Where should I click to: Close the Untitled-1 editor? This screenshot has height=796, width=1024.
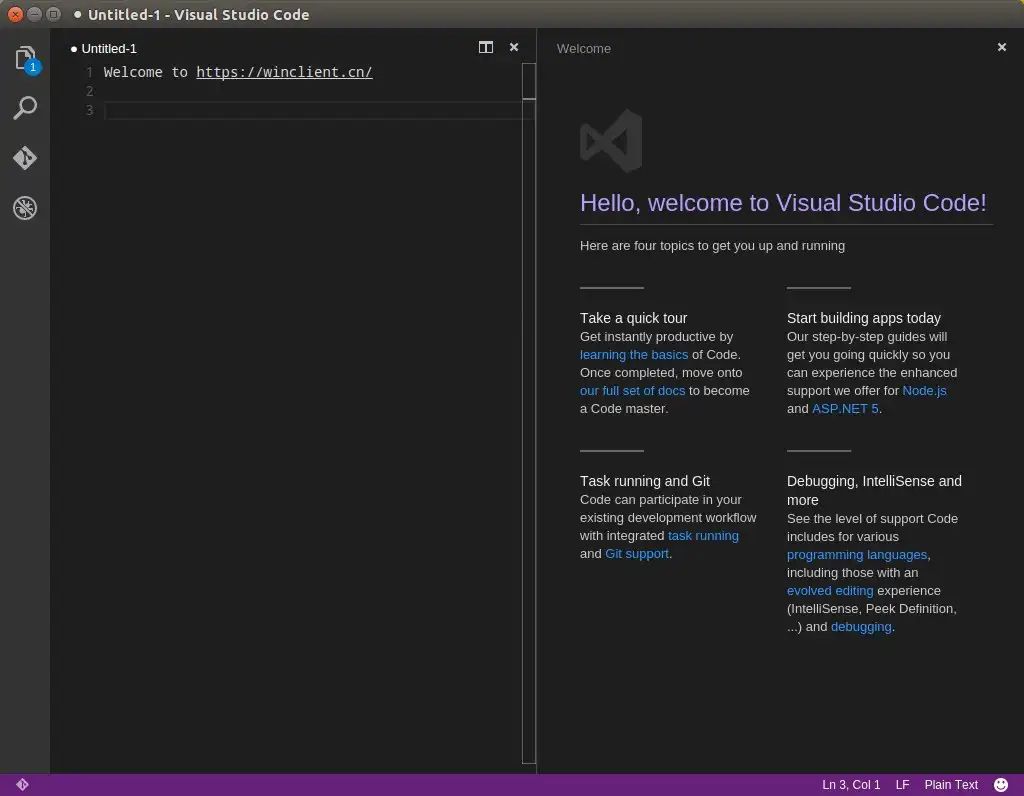(514, 47)
